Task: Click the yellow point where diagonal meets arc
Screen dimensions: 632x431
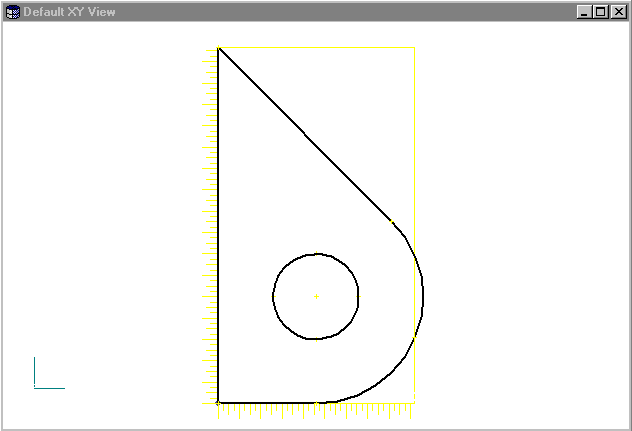Action: tap(391, 221)
